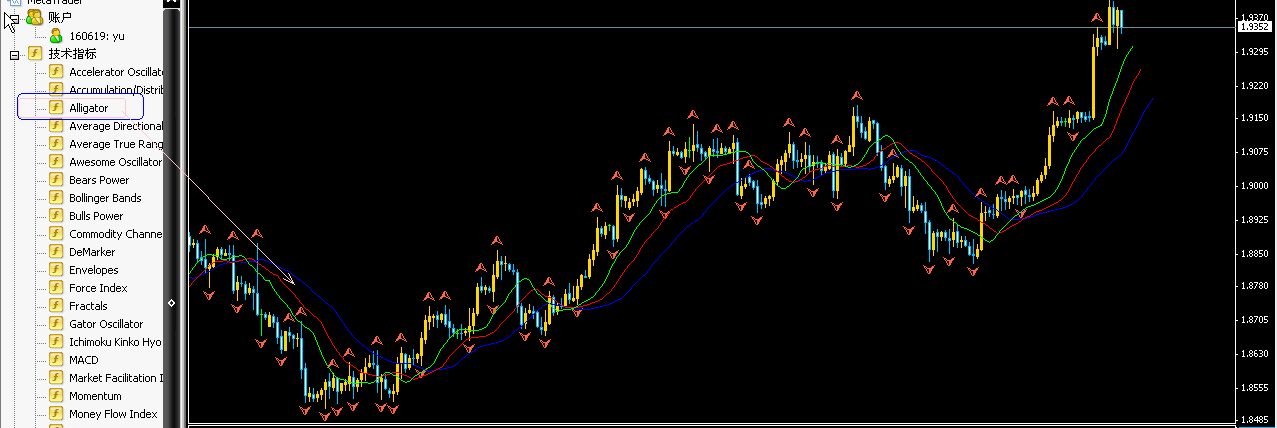Select the Accelerator Oscillator text entry
The height and width of the screenshot is (428, 1277).
[x=115, y=72]
